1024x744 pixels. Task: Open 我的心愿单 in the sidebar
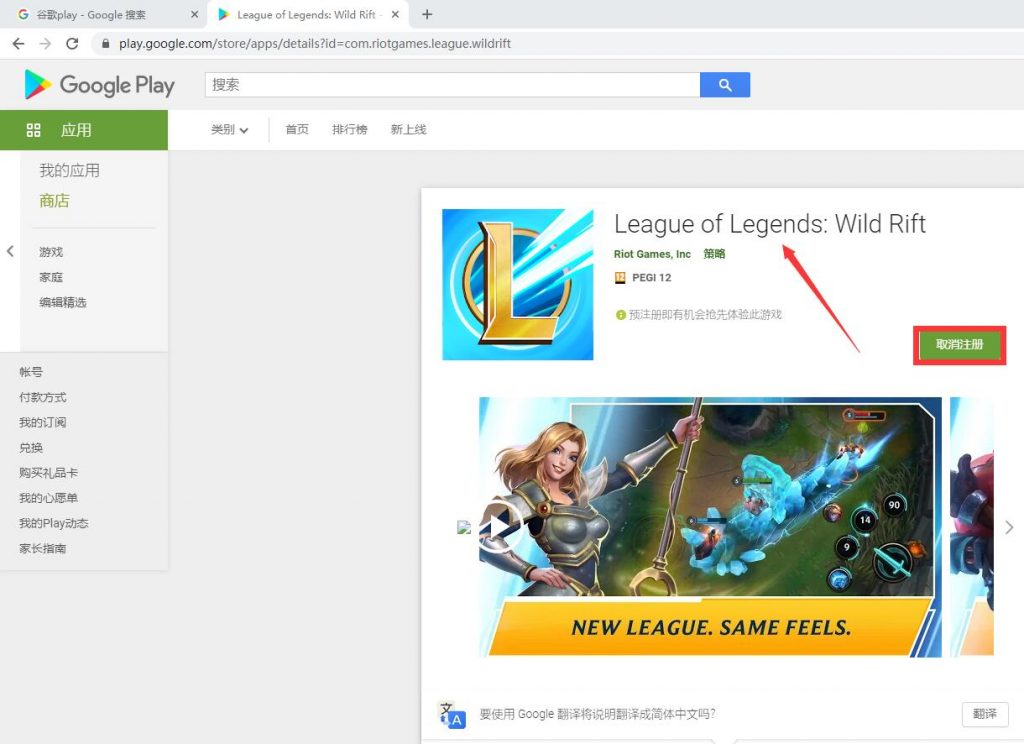(x=48, y=498)
